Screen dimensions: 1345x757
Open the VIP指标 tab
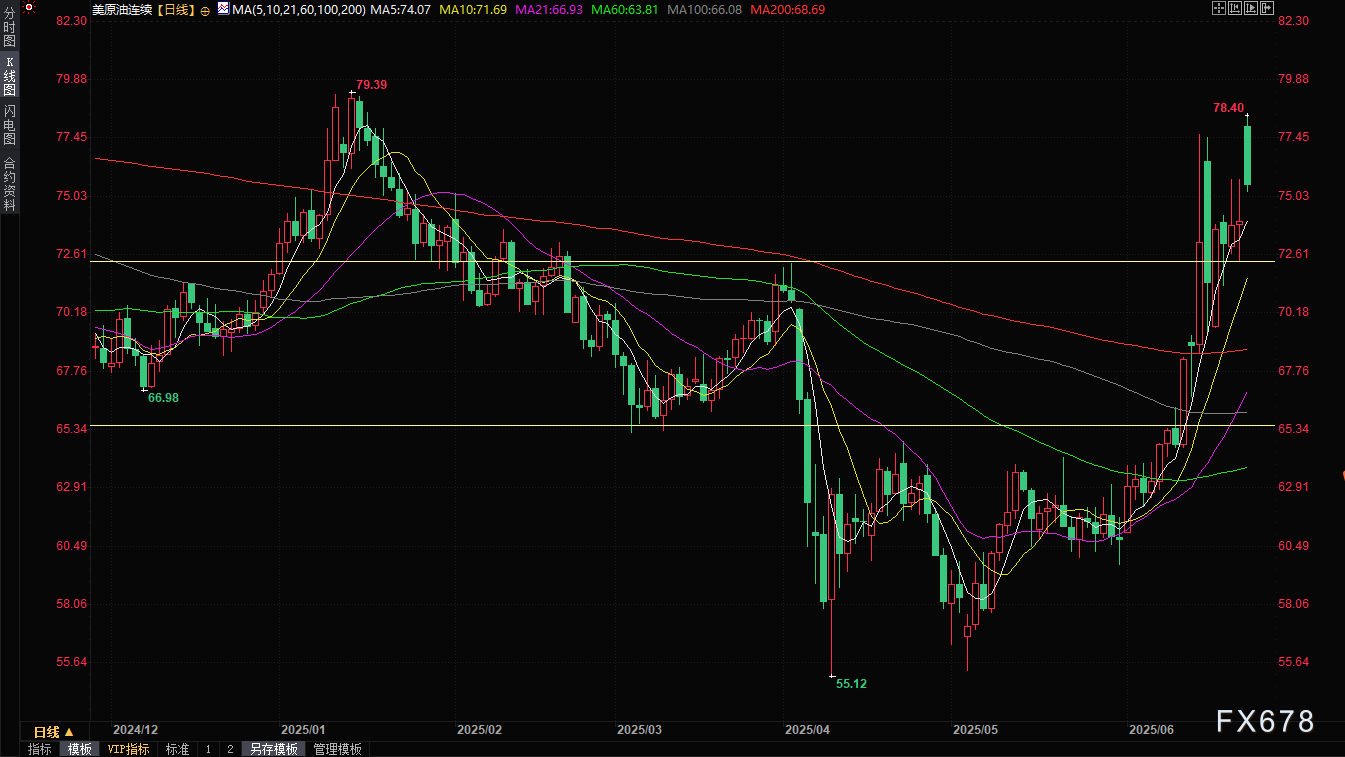[x=128, y=749]
